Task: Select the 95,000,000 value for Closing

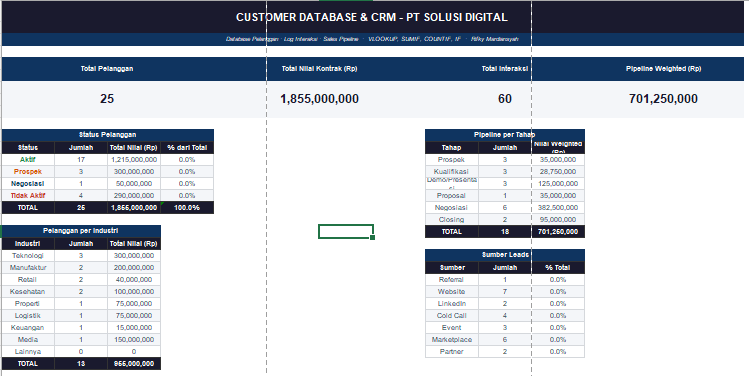Action: [x=558, y=220]
